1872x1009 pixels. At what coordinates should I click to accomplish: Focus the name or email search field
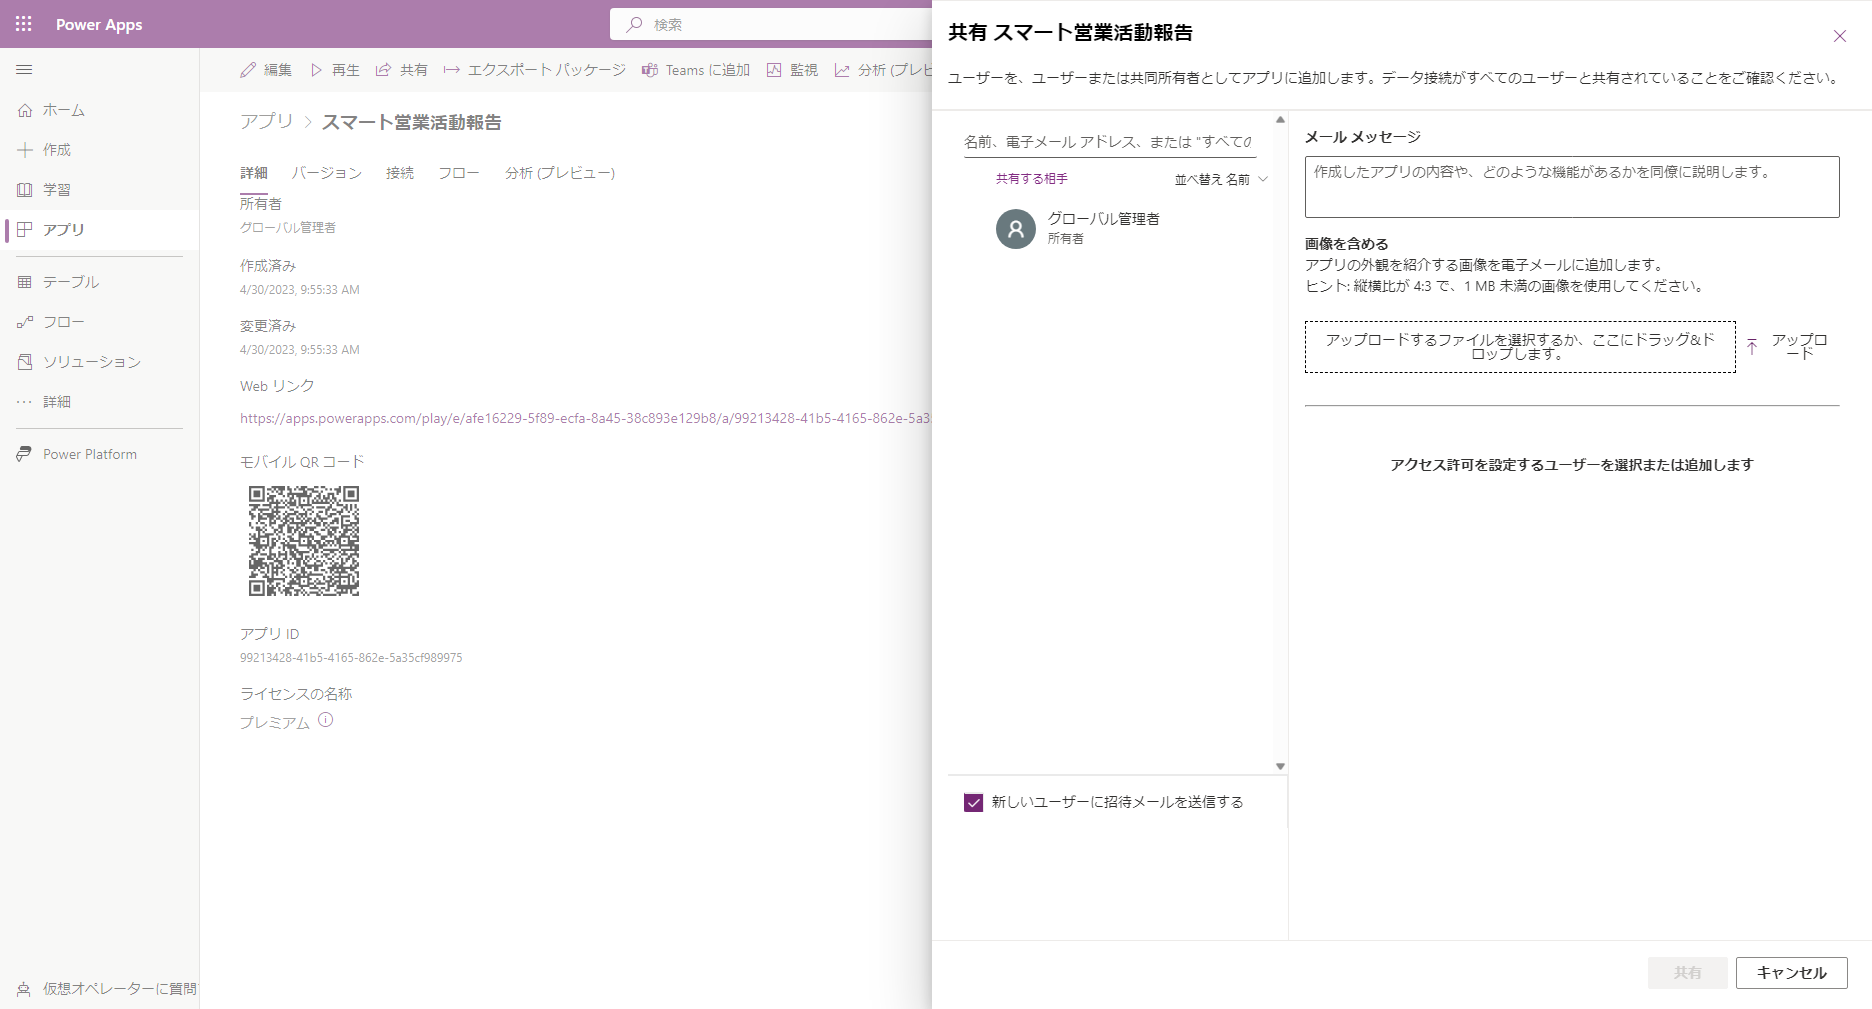(x=1110, y=142)
